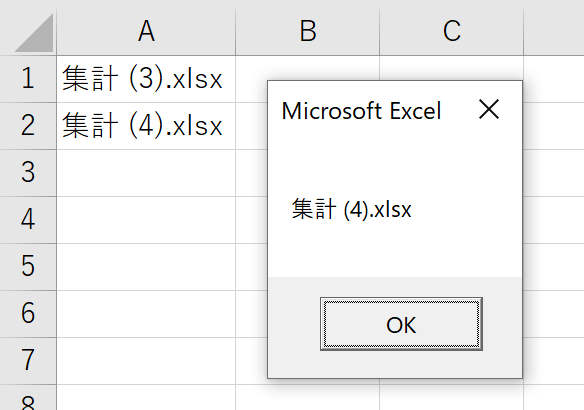Select row 2 header

[28, 126]
